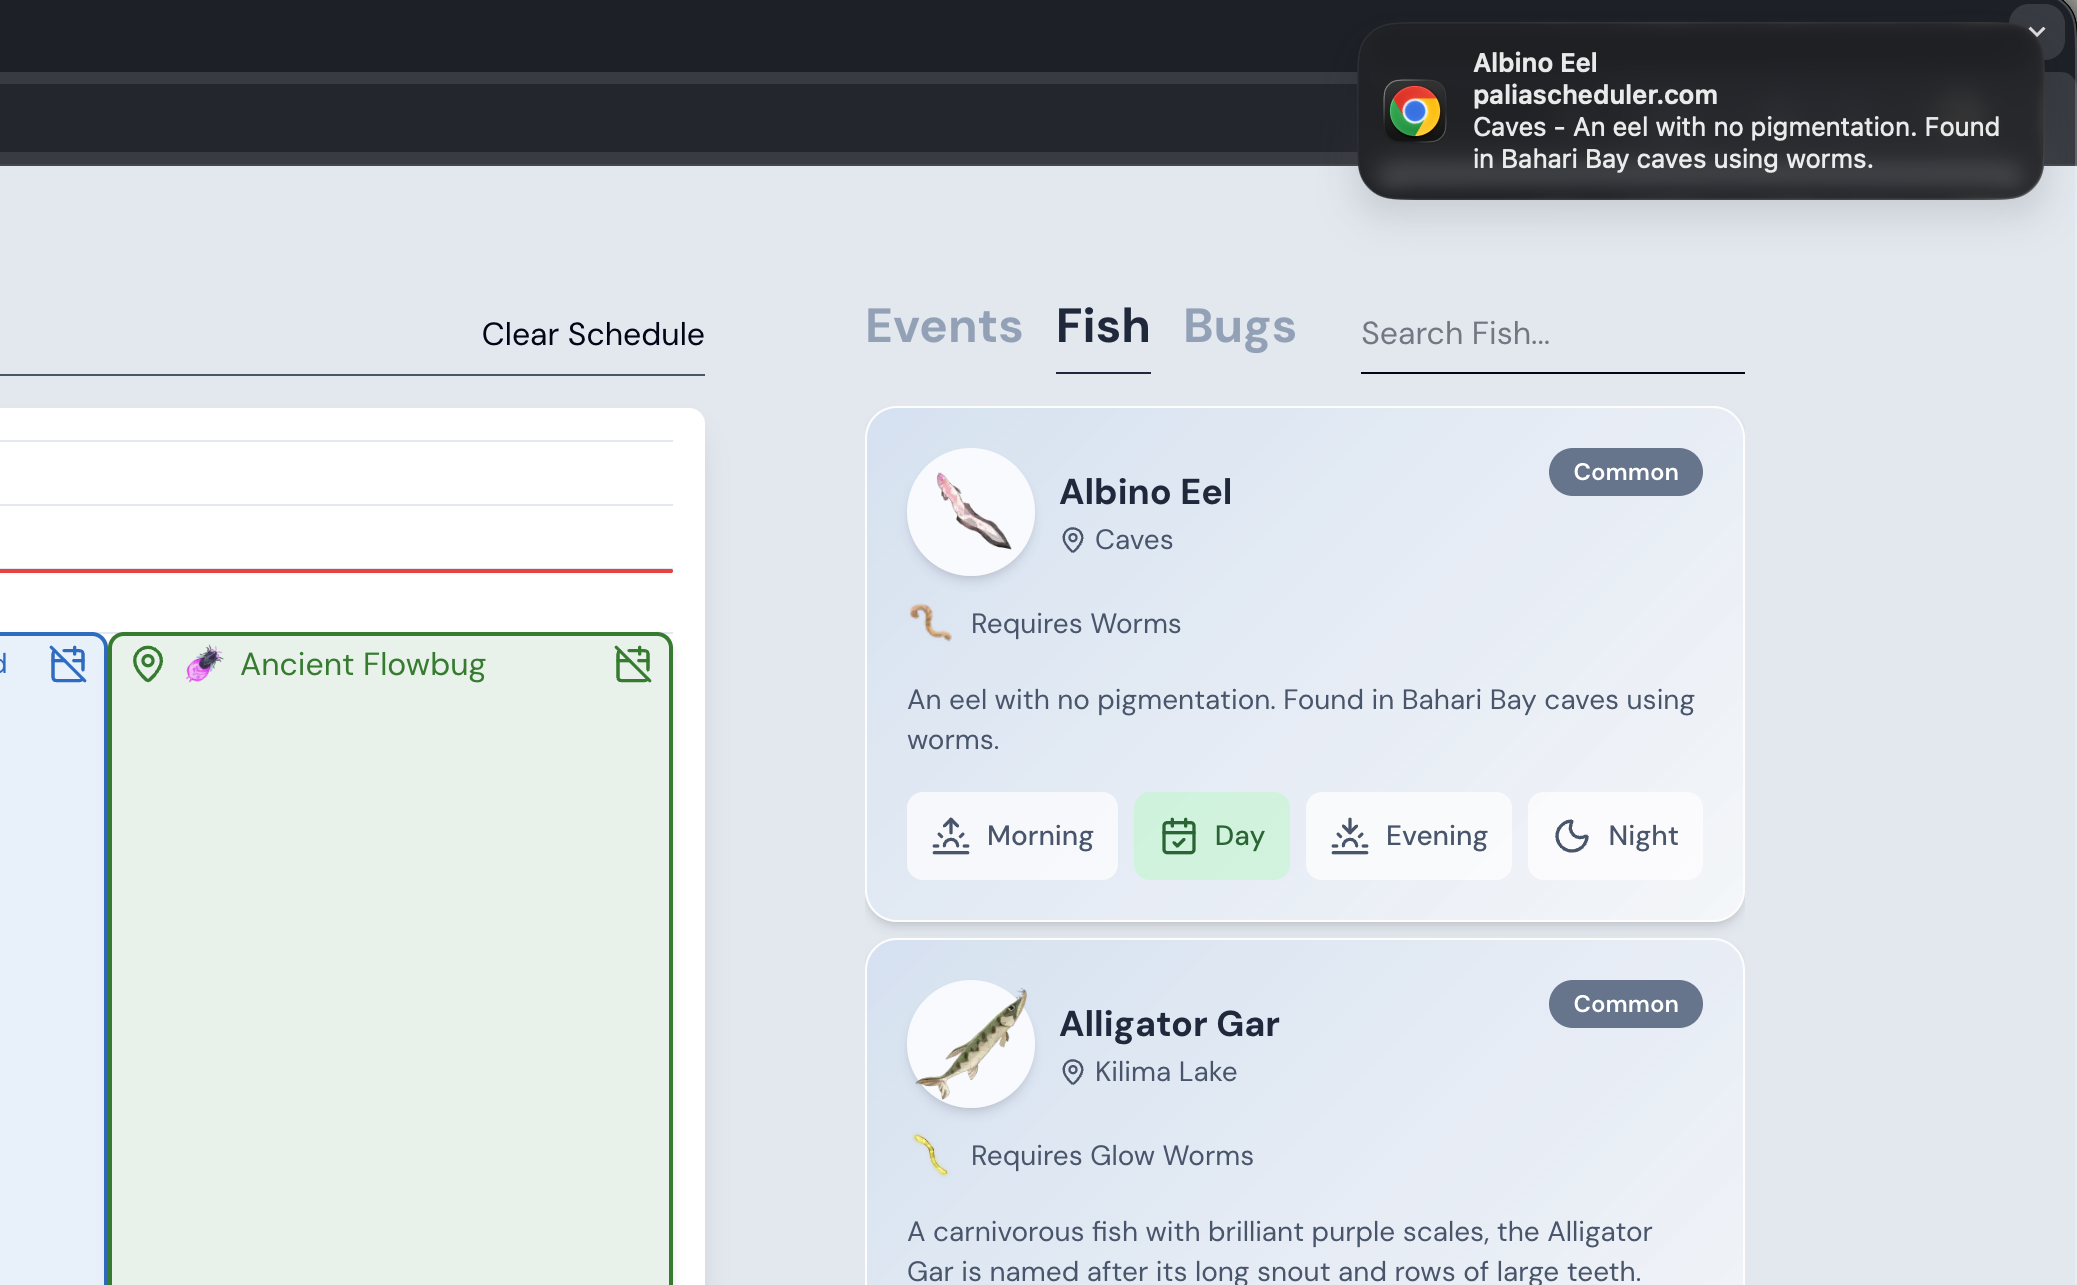Switch to the Bugs tab
The width and height of the screenshot is (2077, 1285).
click(1239, 325)
